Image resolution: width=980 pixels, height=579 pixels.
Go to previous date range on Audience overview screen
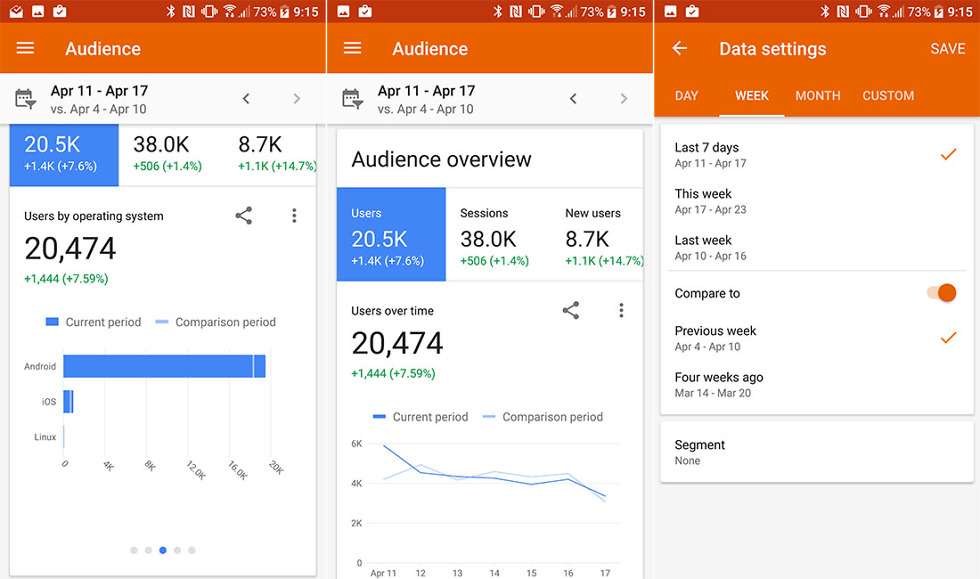[573, 98]
